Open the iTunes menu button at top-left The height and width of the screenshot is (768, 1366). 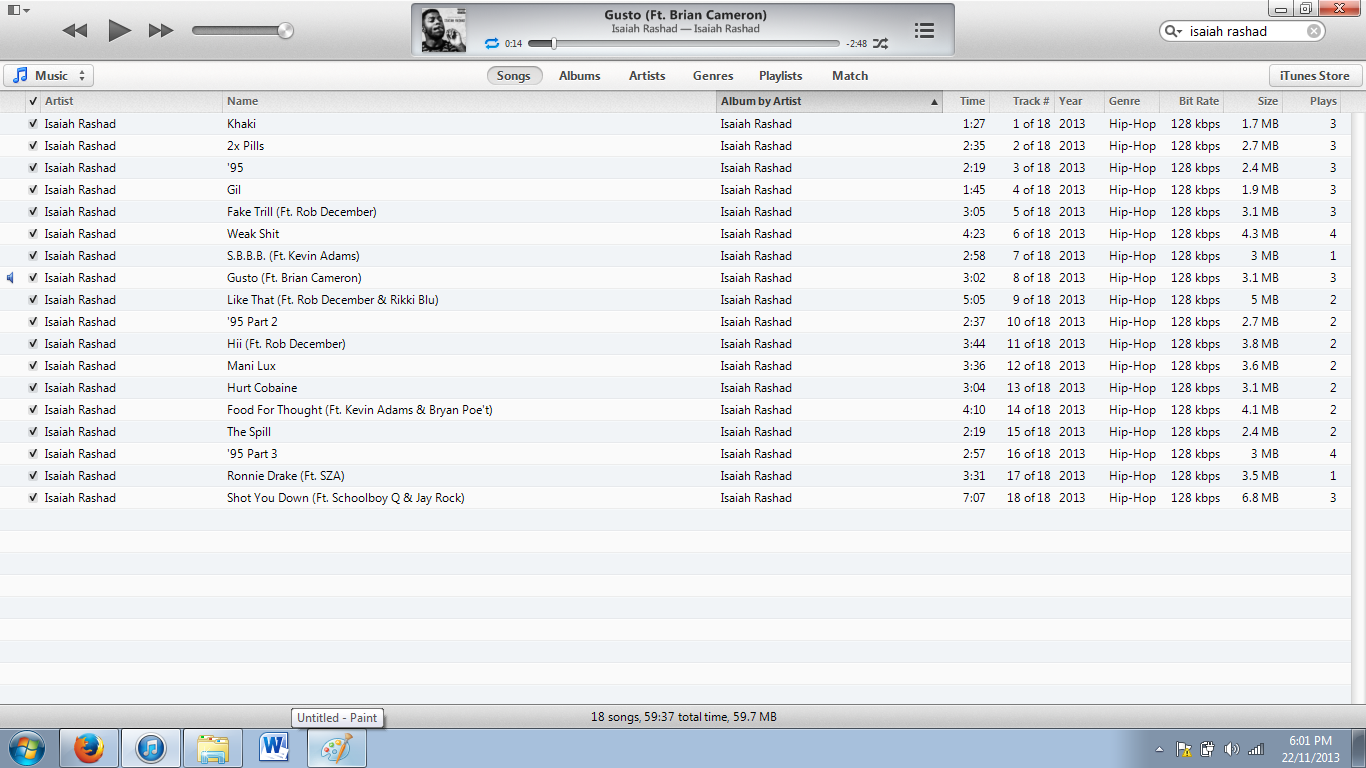(x=18, y=10)
